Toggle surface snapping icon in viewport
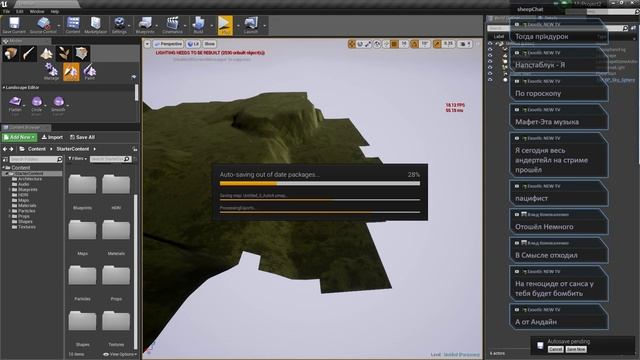Viewport: 640px width, 360px height. [386, 44]
